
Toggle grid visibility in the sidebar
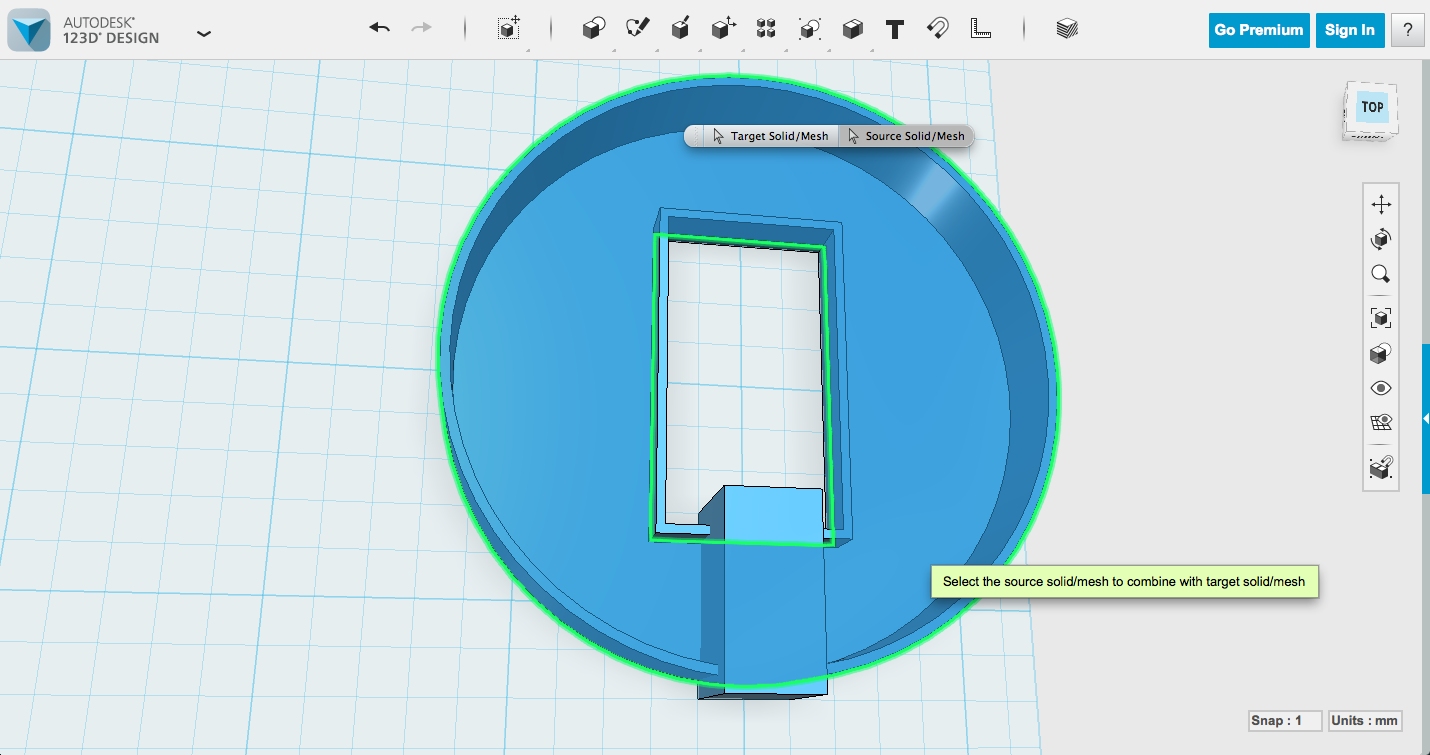tap(1381, 422)
